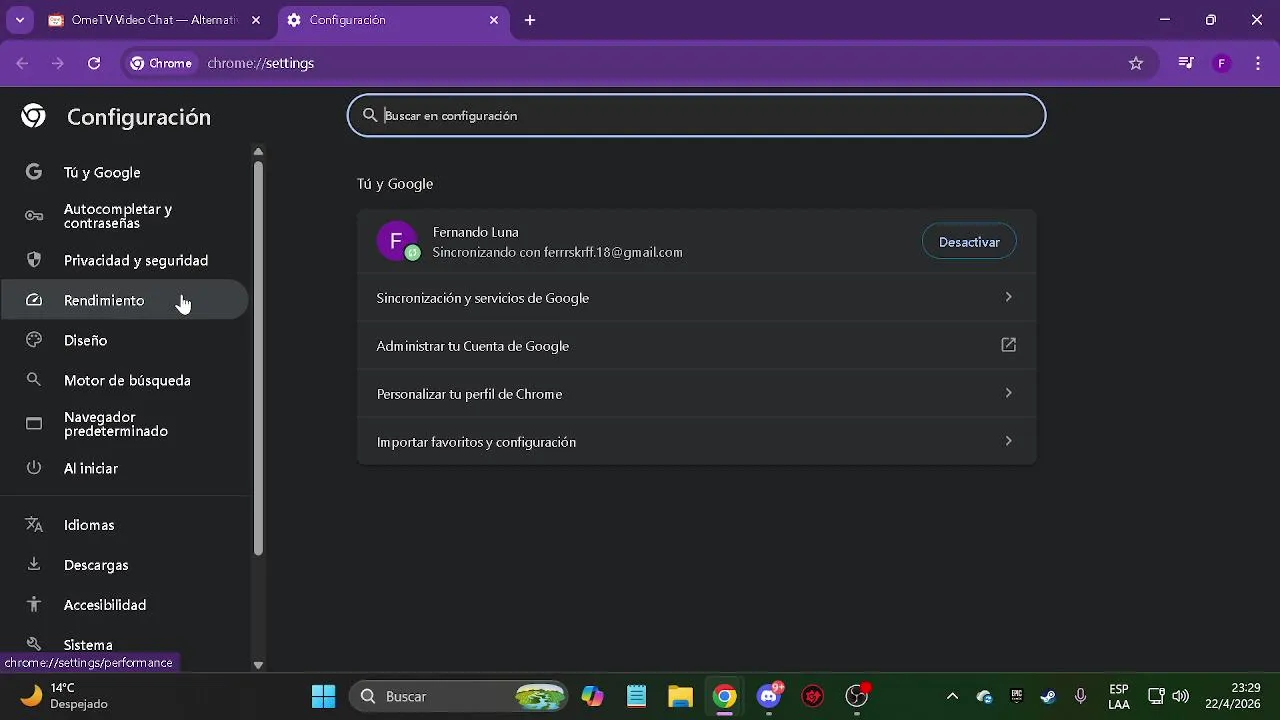Show hidden system tray icons
Viewport: 1280px width, 720px height.
(952, 696)
